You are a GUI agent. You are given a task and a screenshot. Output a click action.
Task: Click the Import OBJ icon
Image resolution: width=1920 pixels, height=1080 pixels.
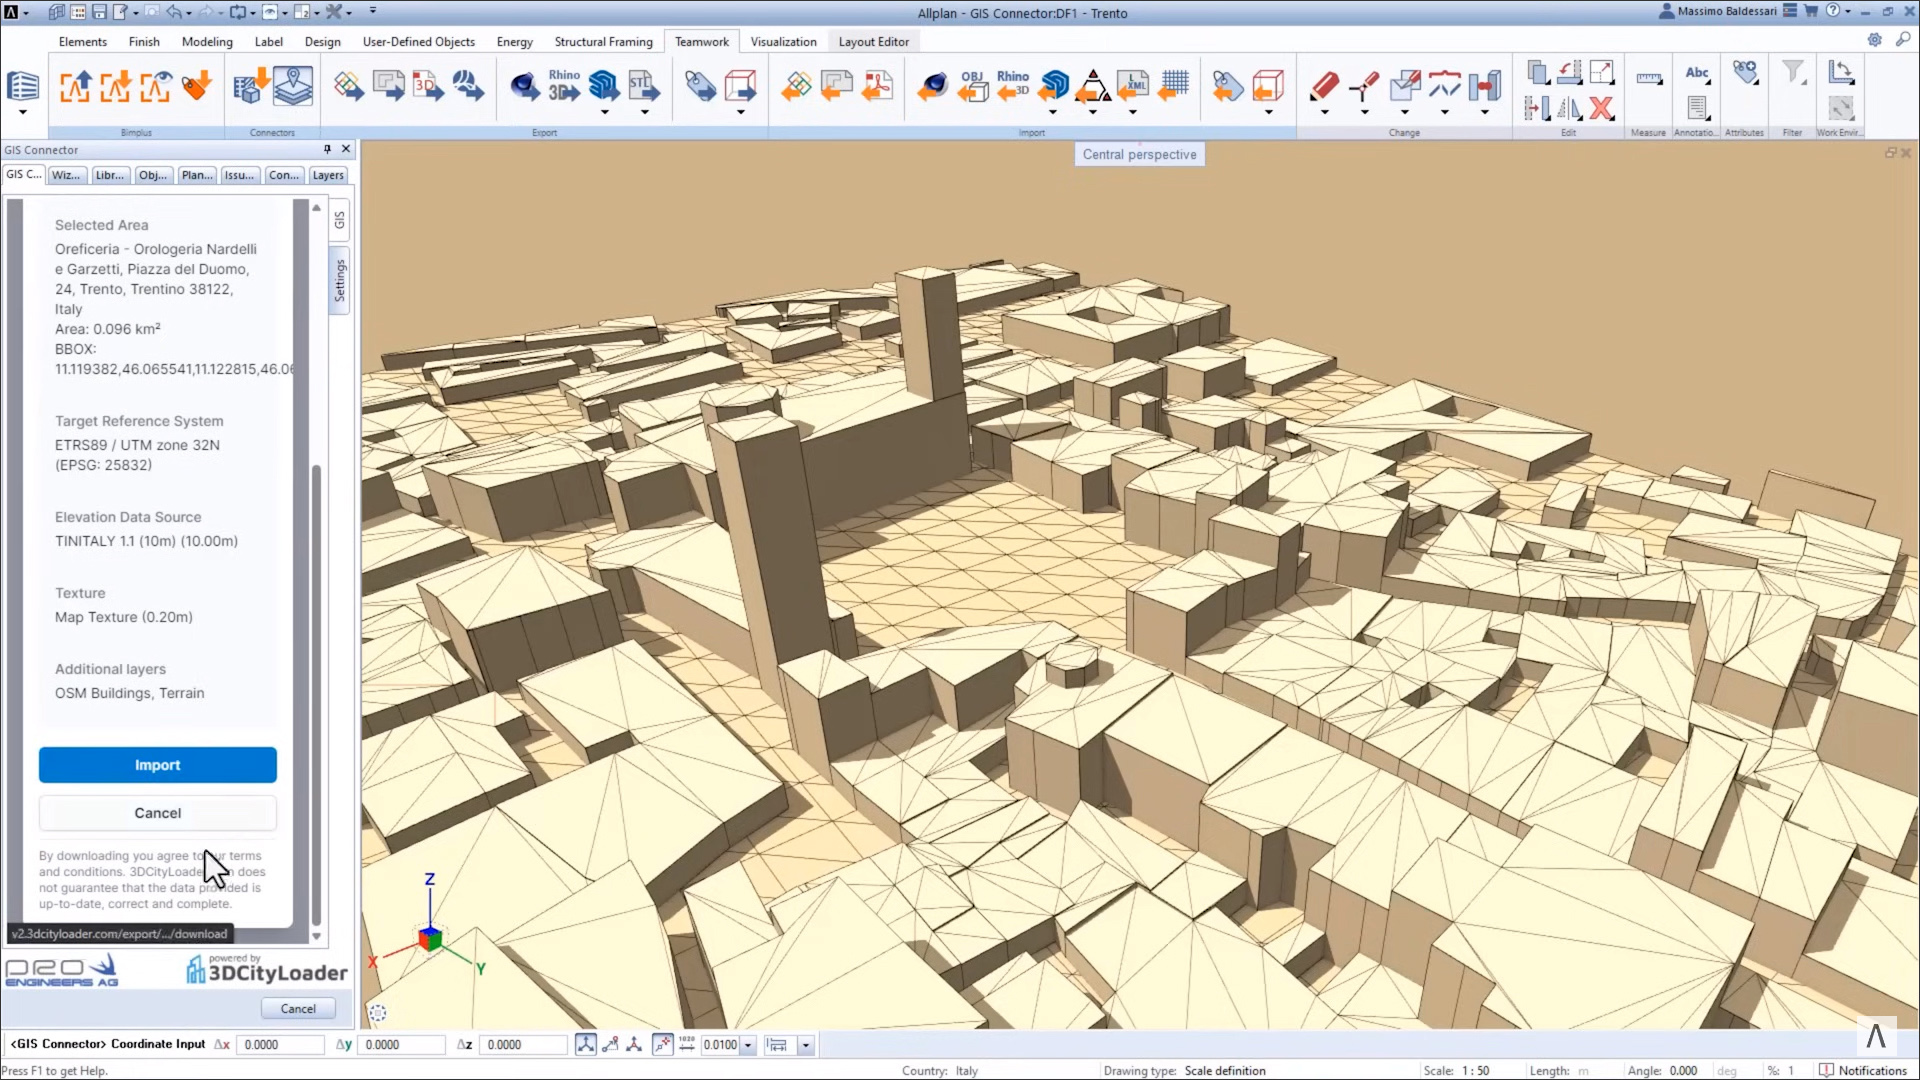(x=972, y=86)
